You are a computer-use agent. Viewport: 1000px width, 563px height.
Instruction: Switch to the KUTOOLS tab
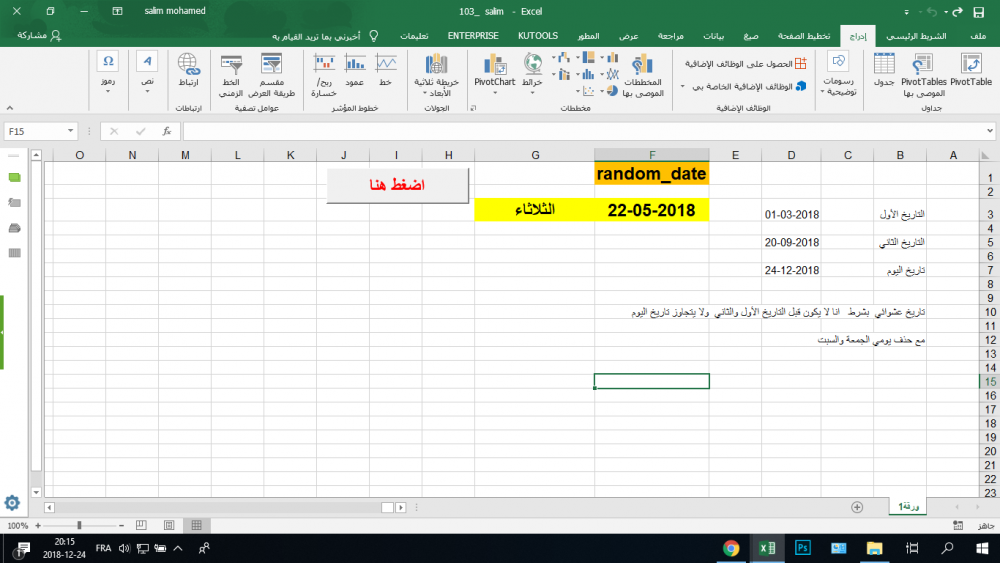click(538, 35)
